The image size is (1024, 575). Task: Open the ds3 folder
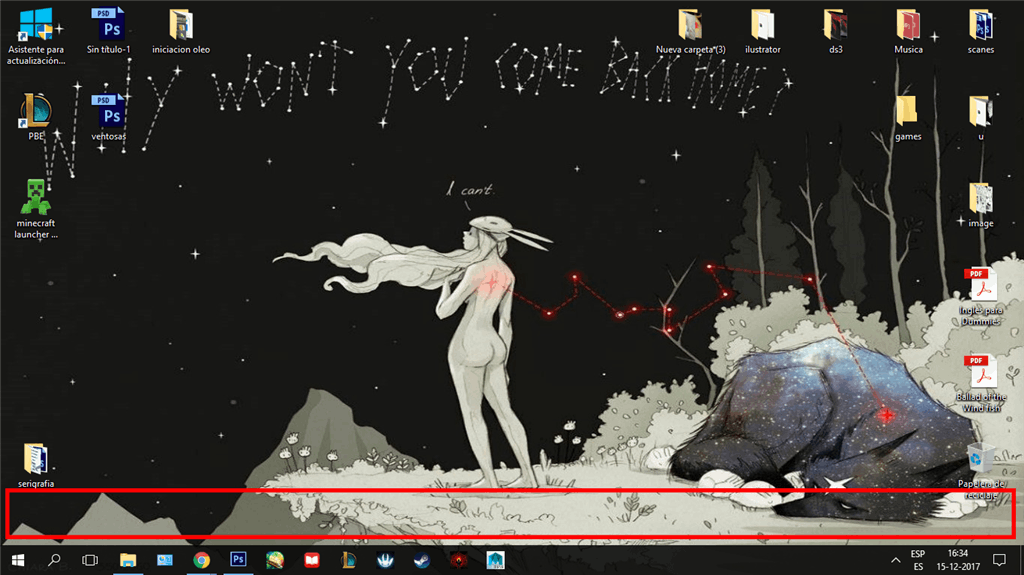[835, 31]
